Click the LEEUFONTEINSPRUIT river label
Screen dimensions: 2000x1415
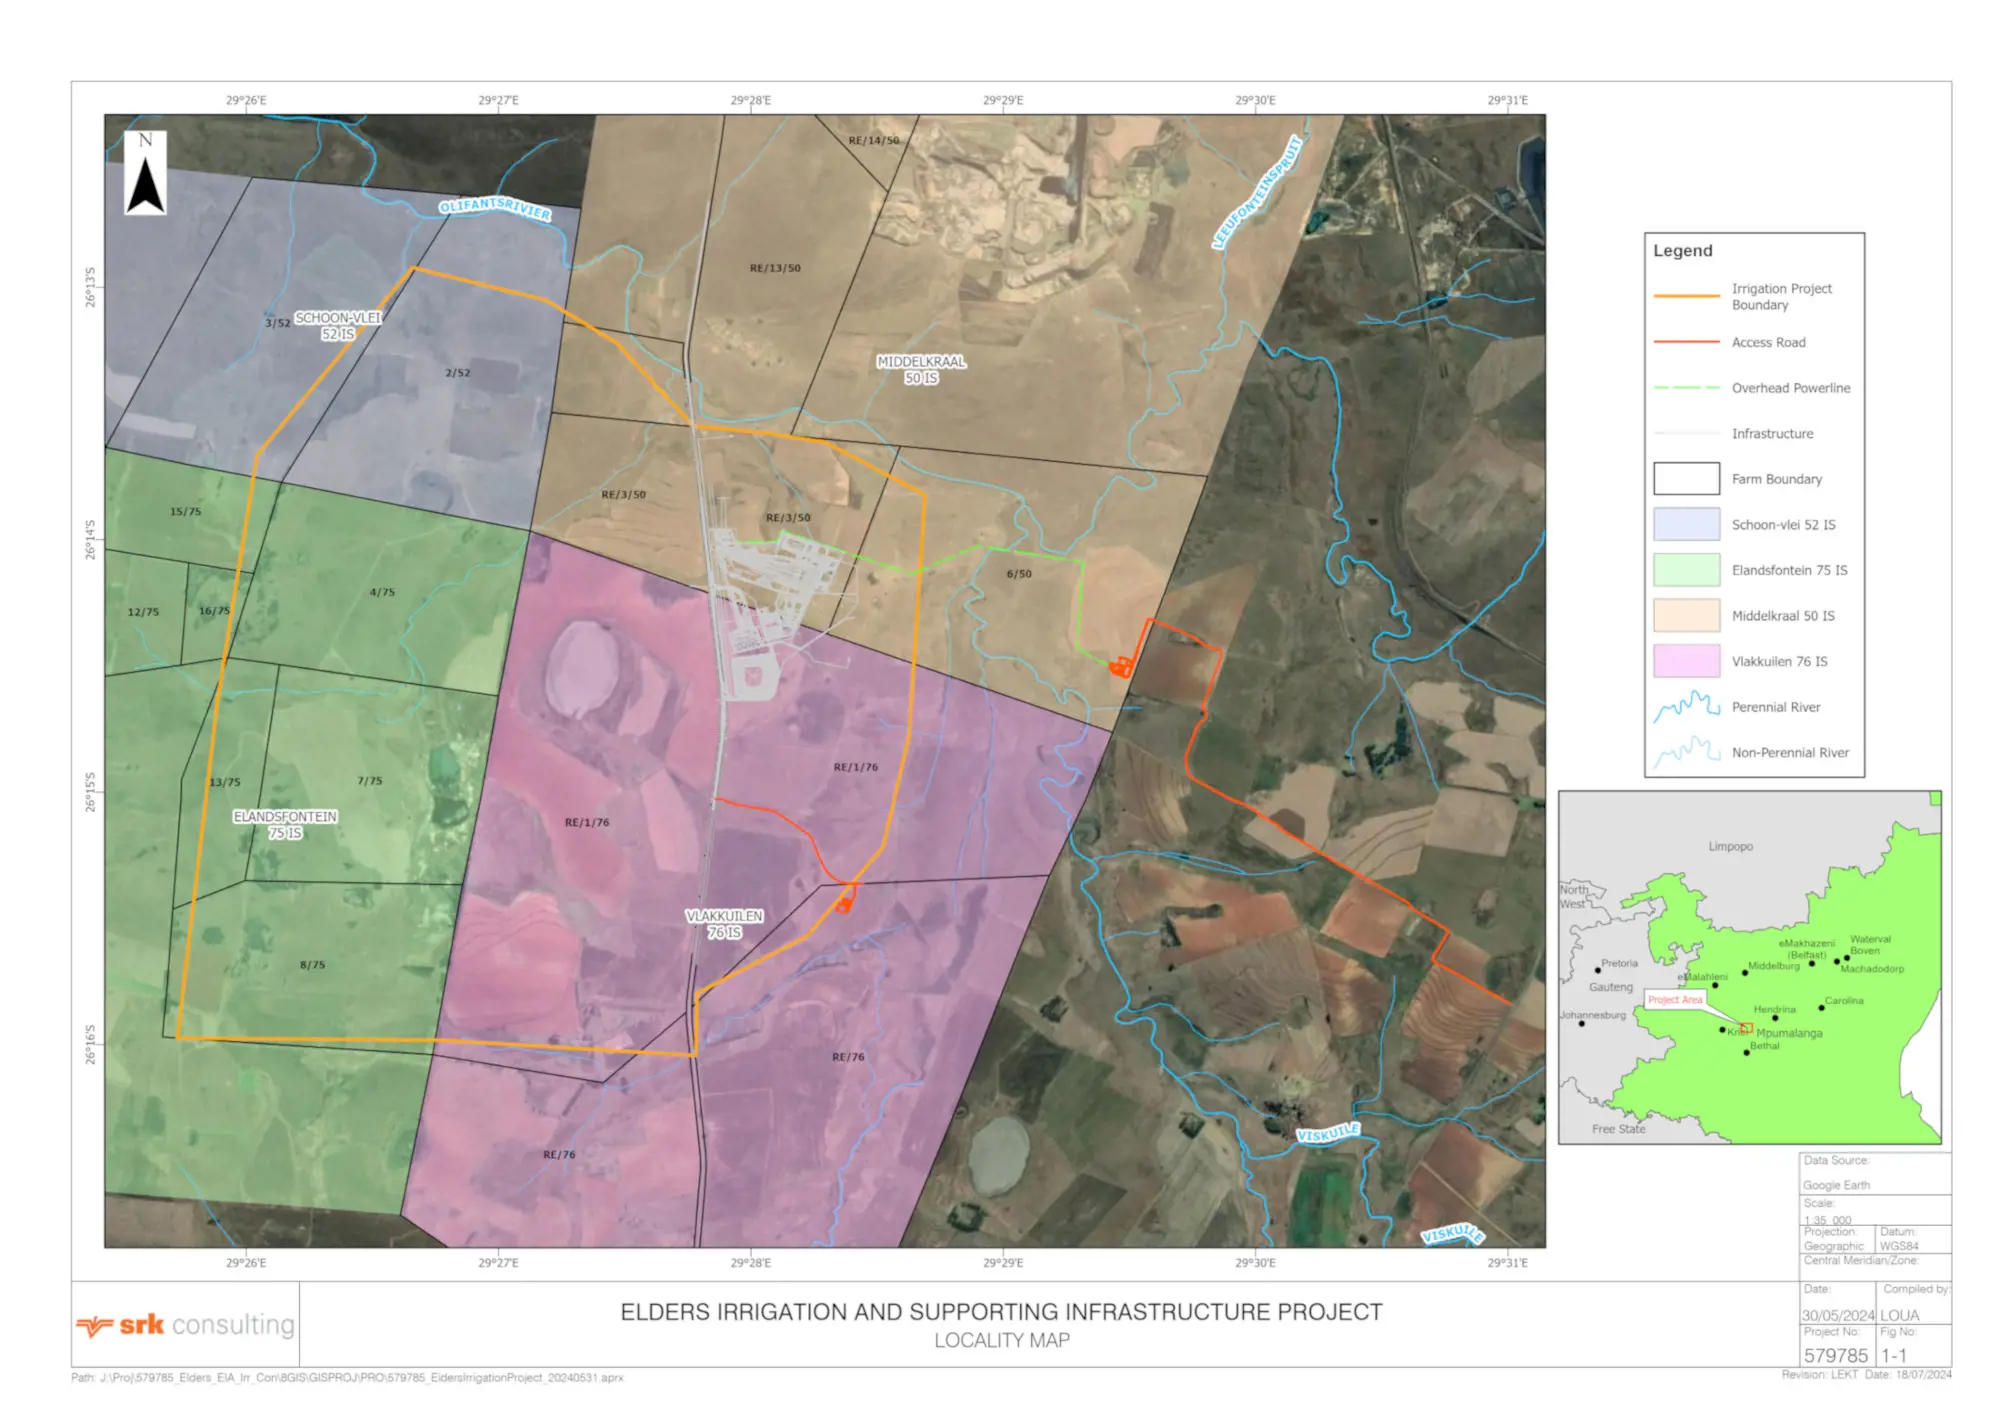[x=1259, y=191]
